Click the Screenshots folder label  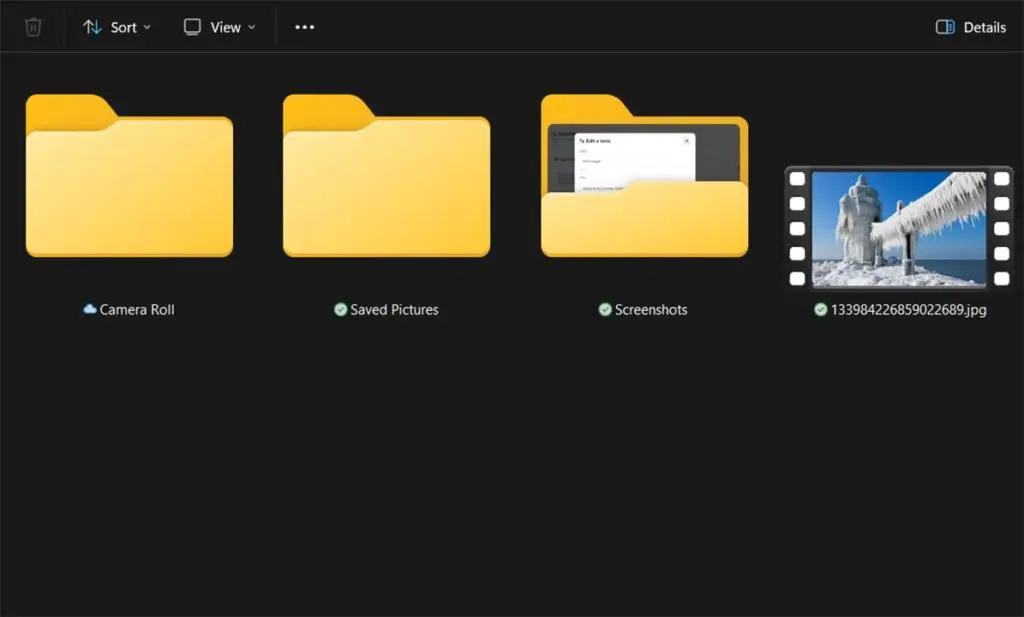651,309
